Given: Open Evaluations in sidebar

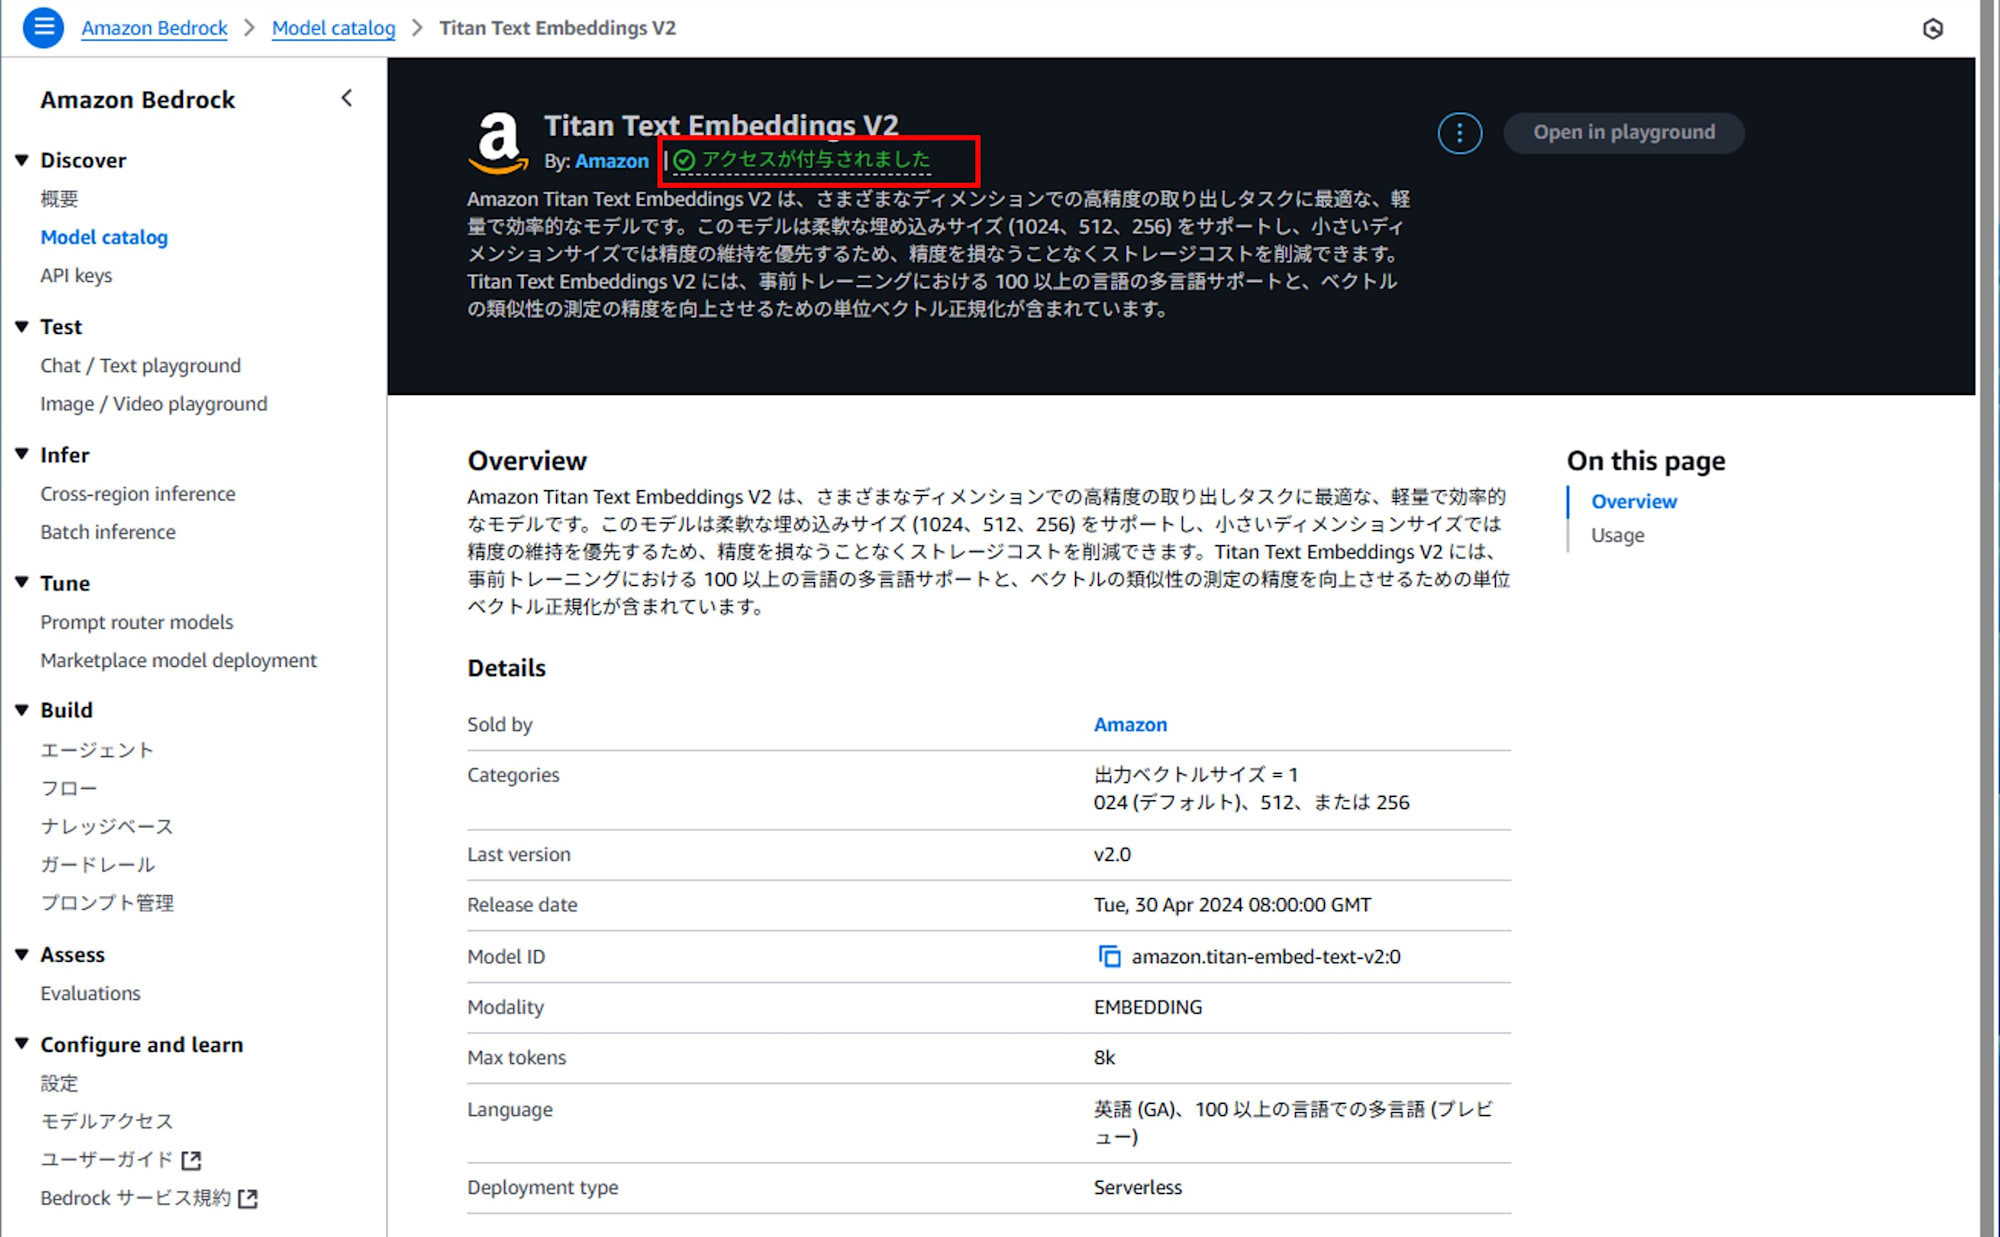Looking at the screenshot, I should [x=90, y=993].
